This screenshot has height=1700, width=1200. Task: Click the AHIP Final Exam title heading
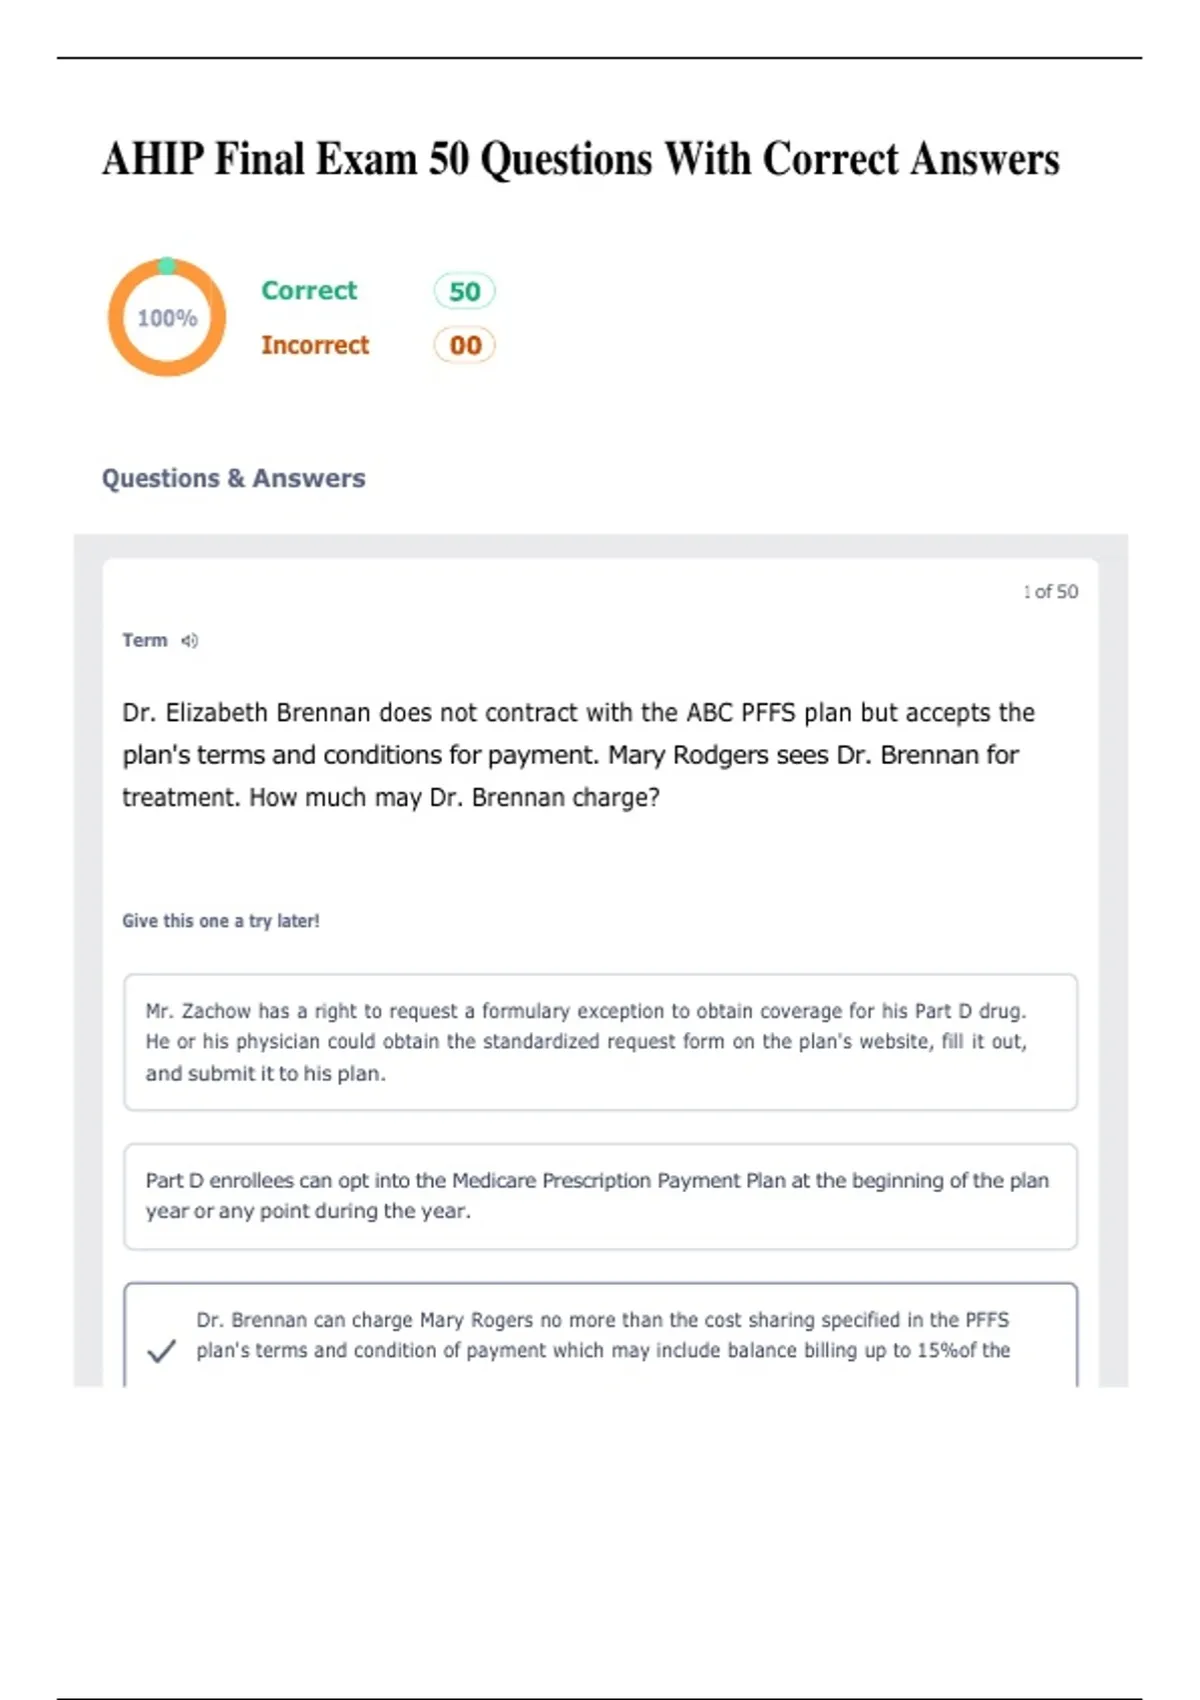[x=580, y=160]
